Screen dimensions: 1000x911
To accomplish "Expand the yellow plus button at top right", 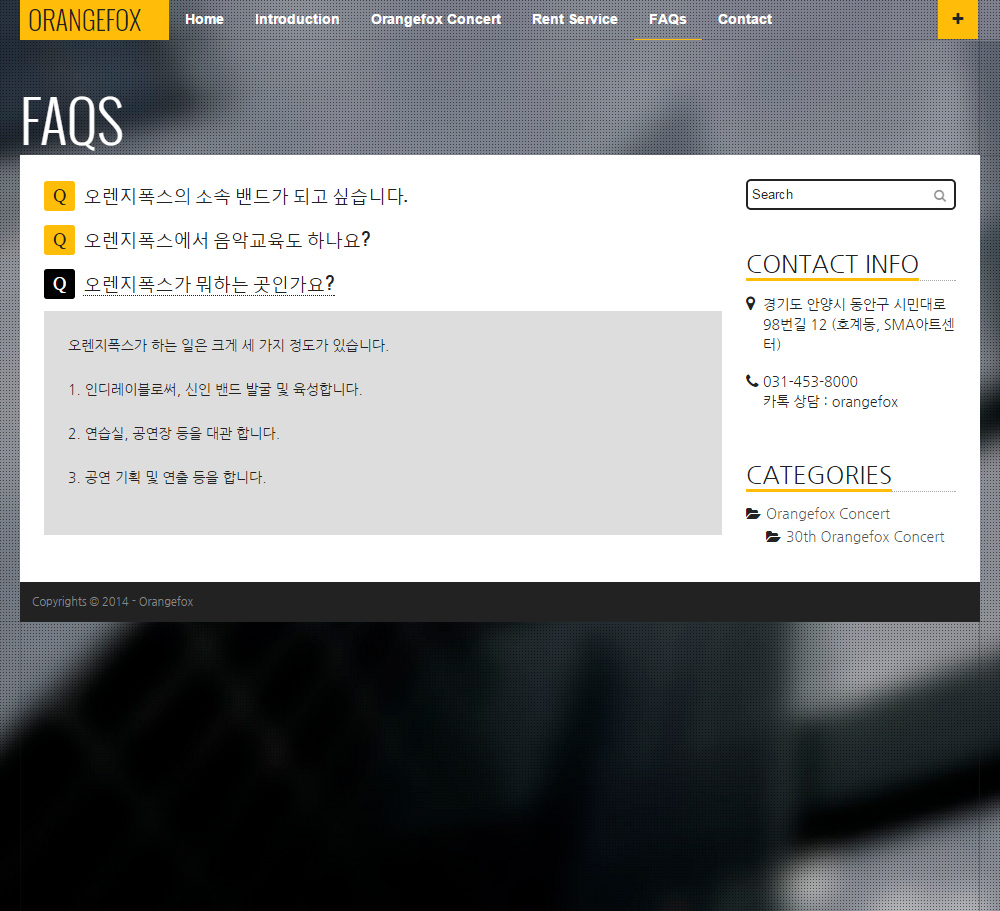I will (958, 19).
